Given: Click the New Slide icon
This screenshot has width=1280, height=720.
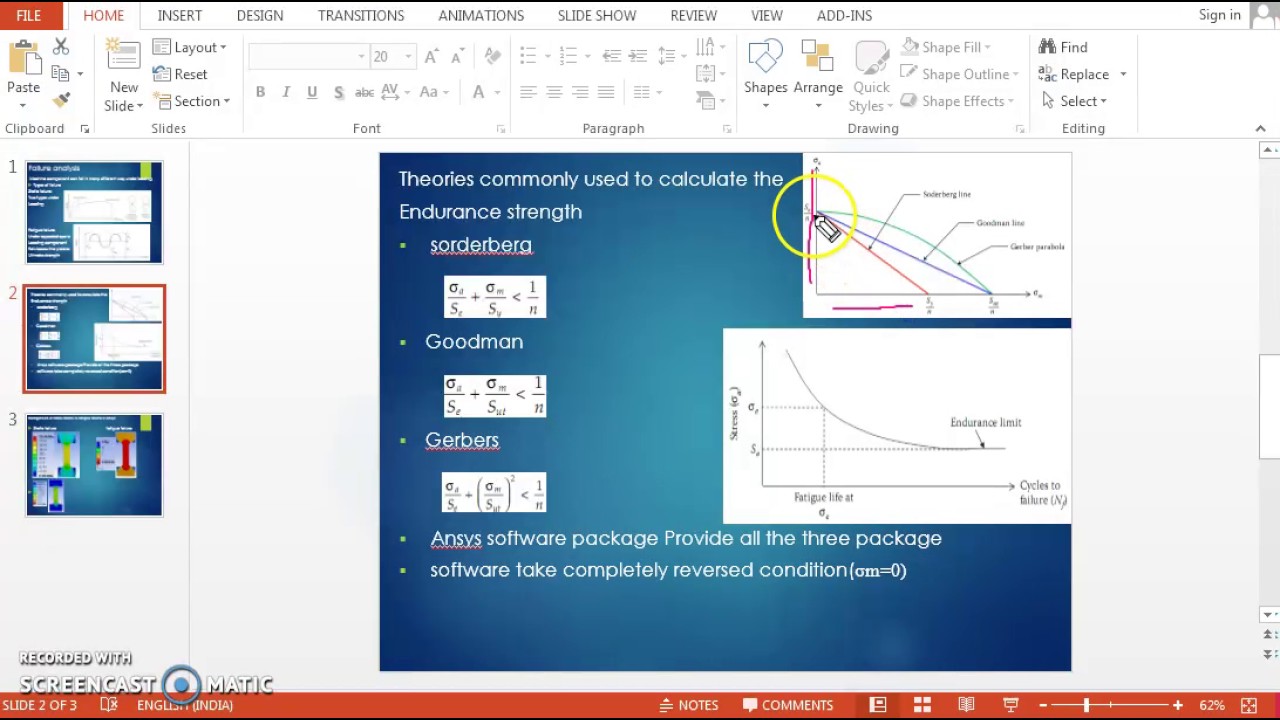Looking at the screenshot, I should click(124, 57).
